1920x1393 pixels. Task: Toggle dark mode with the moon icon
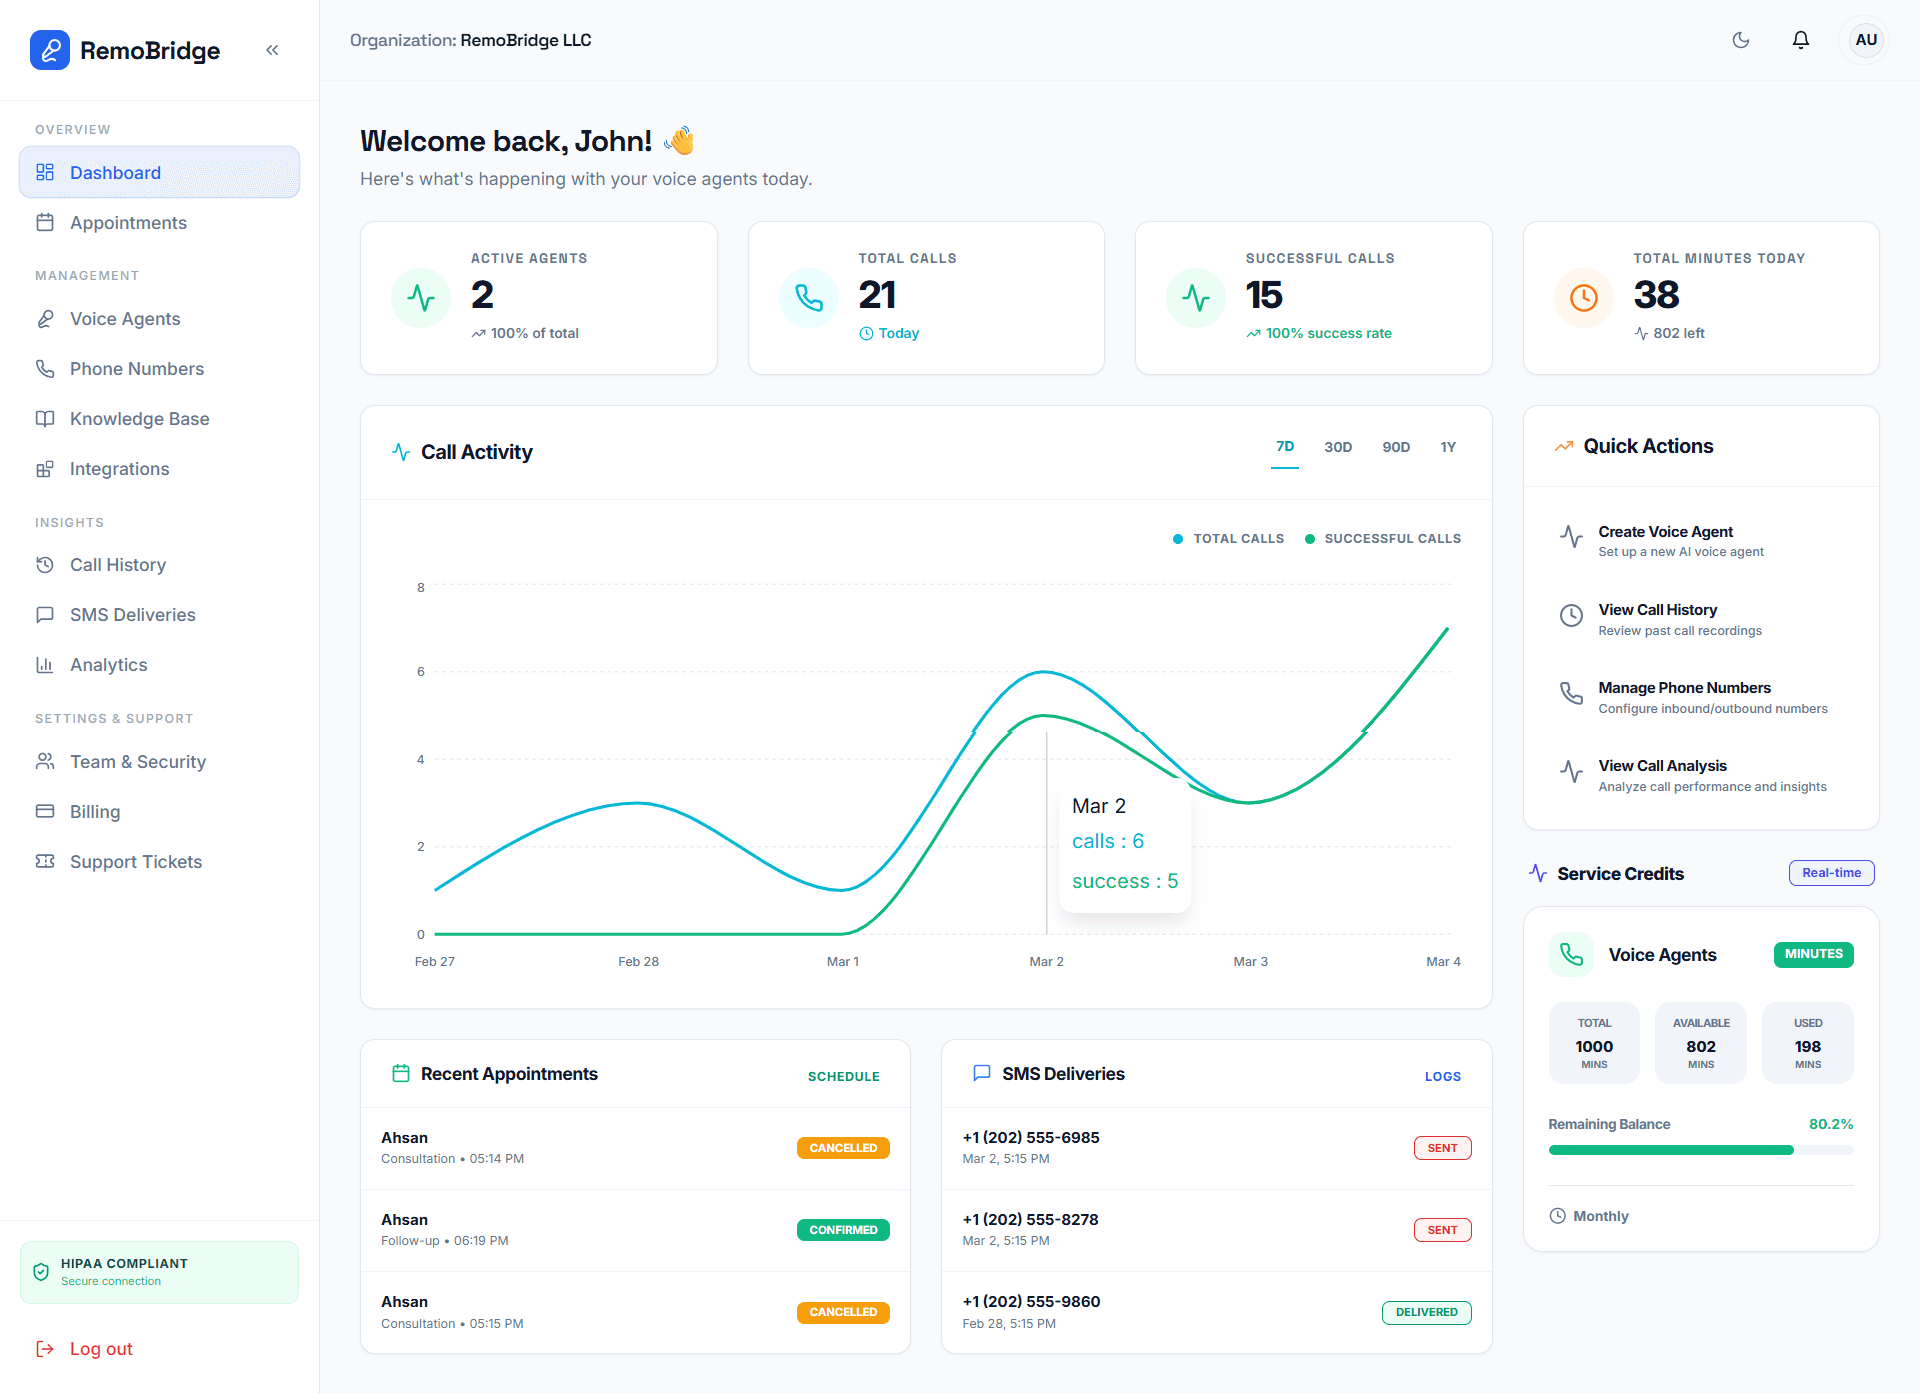pos(1740,40)
